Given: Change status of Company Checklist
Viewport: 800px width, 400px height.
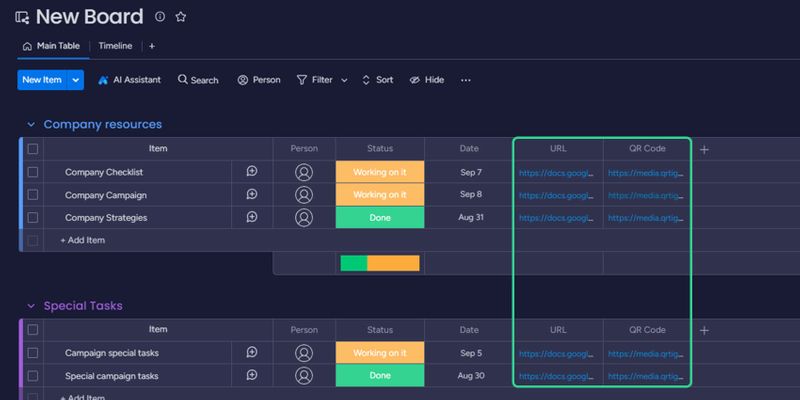Looking at the screenshot, I should coord(380,172).
